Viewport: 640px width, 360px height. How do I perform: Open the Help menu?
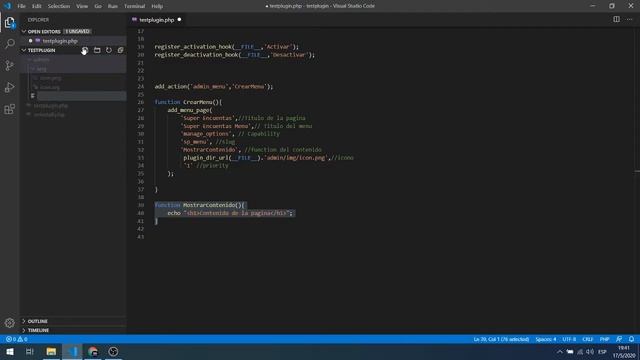point(157,6)
